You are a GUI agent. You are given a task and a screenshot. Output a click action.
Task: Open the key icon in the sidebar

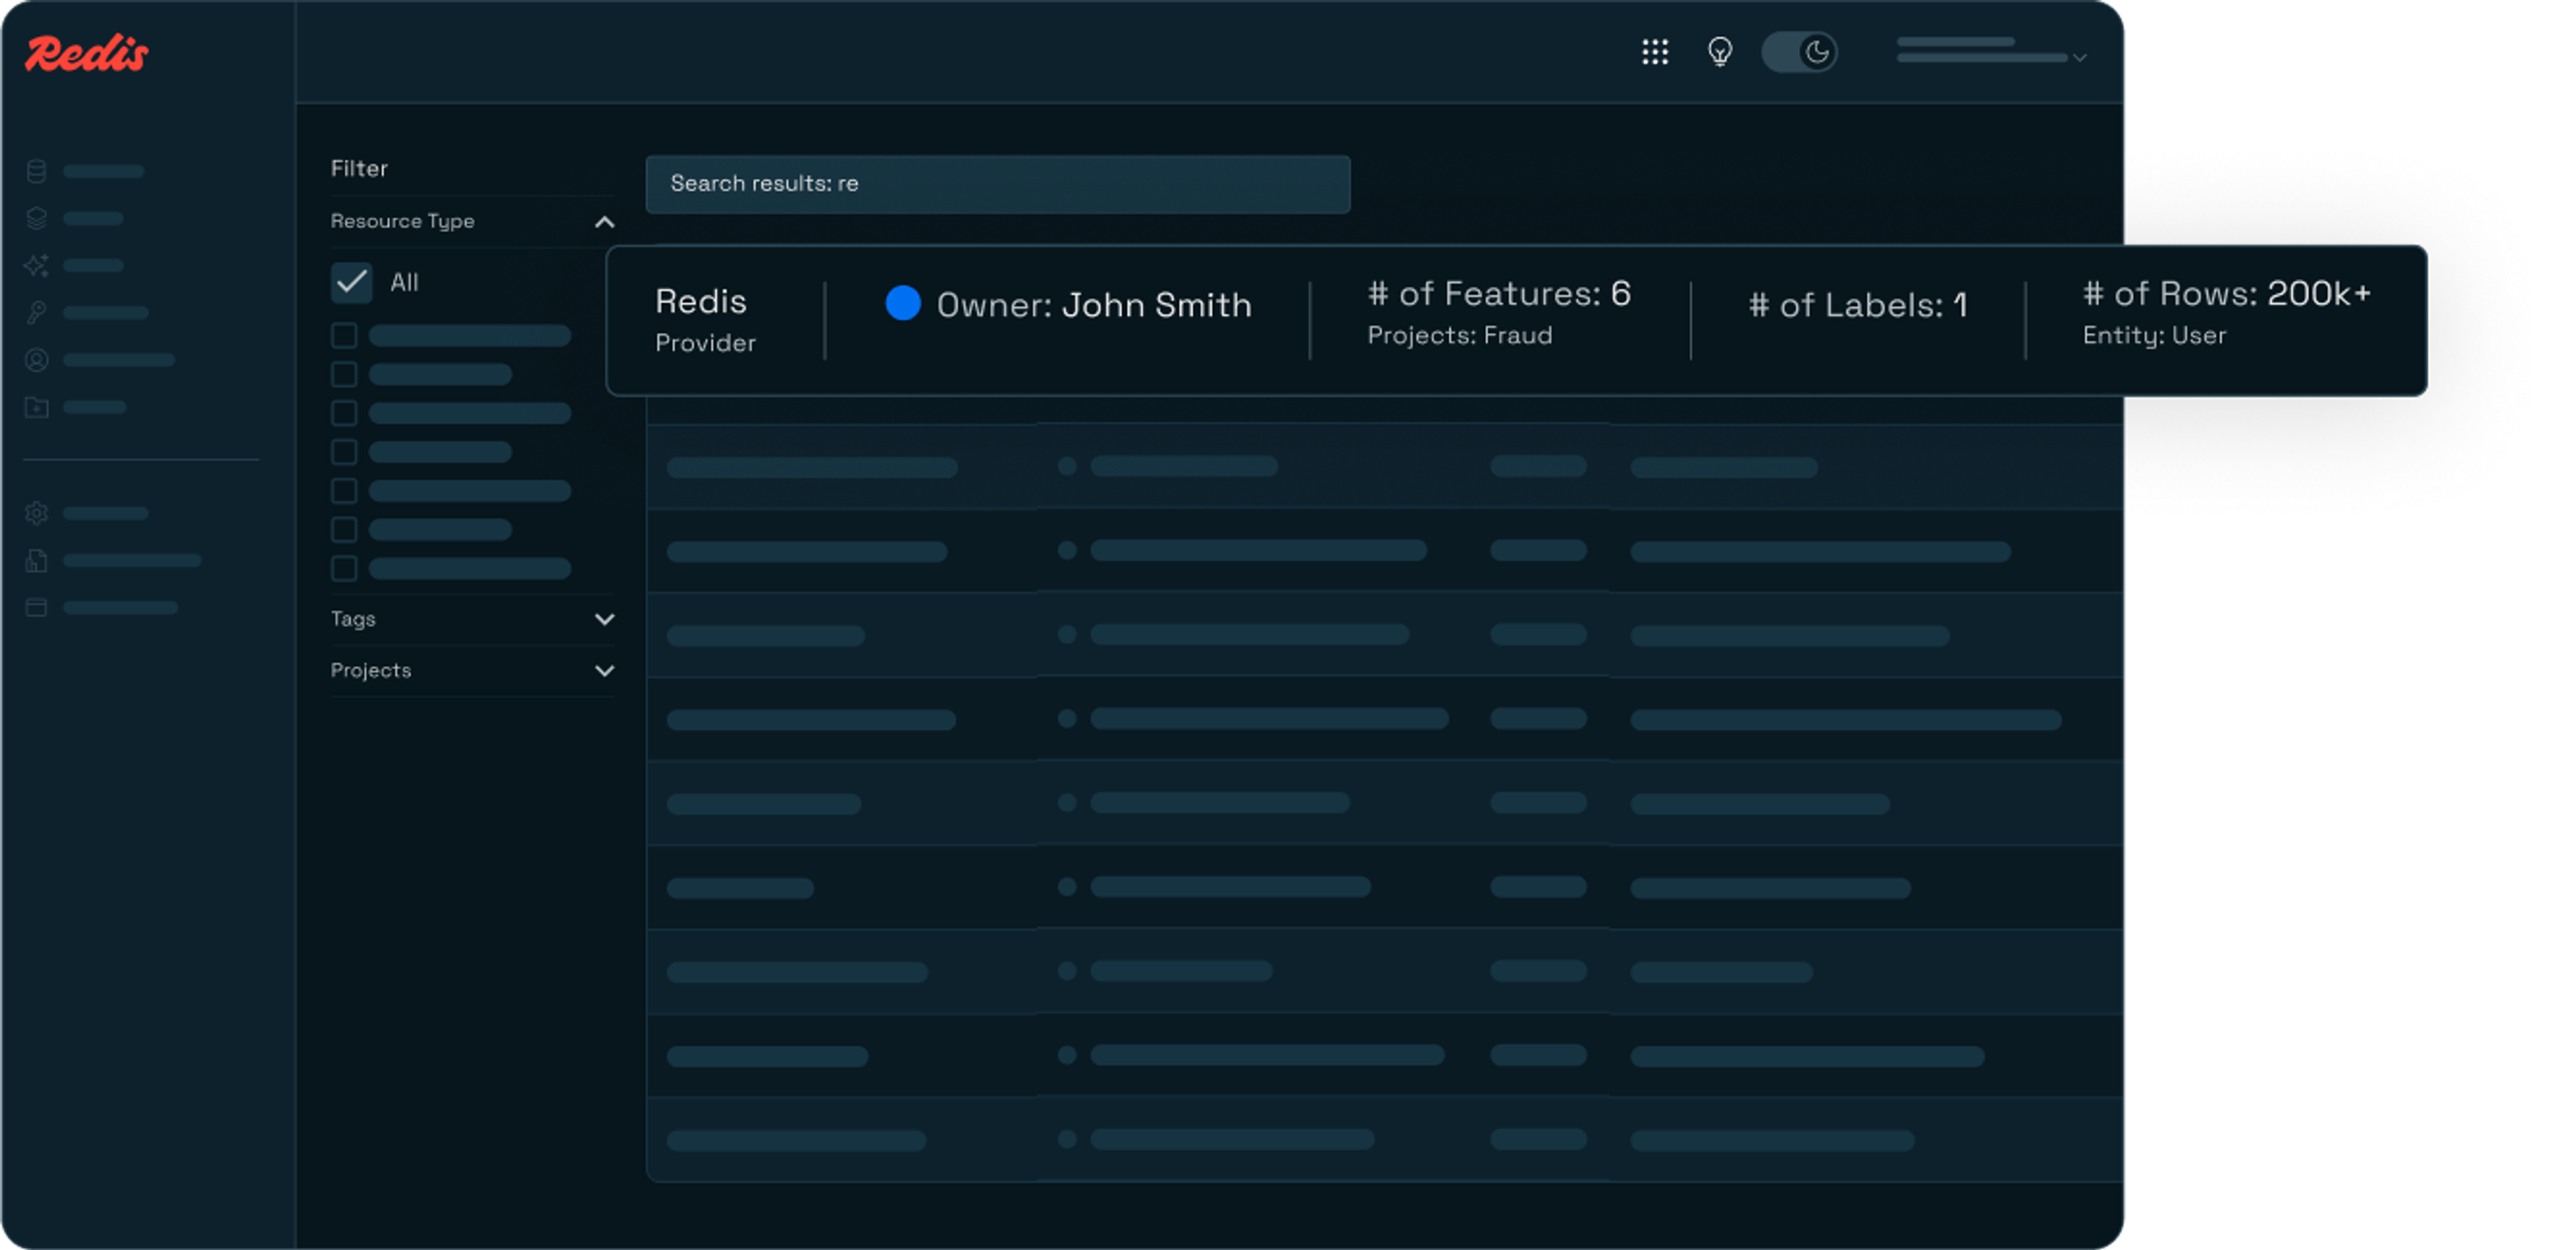pyautogui.click(x=37, y=313)
